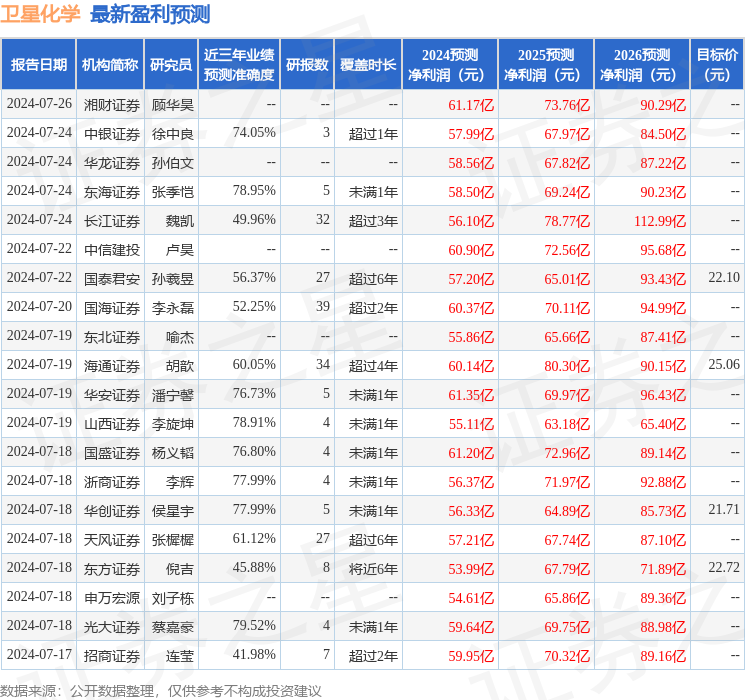
Task: Select the 东海证券 institution cell
Action: [x=112, y=192]
